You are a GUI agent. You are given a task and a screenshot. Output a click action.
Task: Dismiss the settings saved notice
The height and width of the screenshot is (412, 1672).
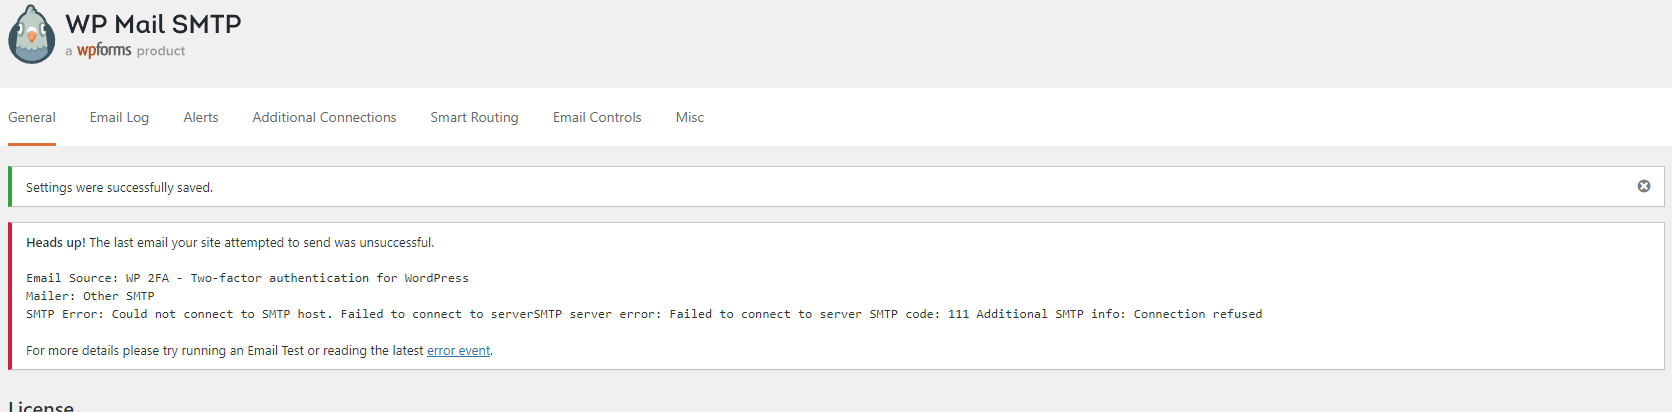pos(1643,186)
